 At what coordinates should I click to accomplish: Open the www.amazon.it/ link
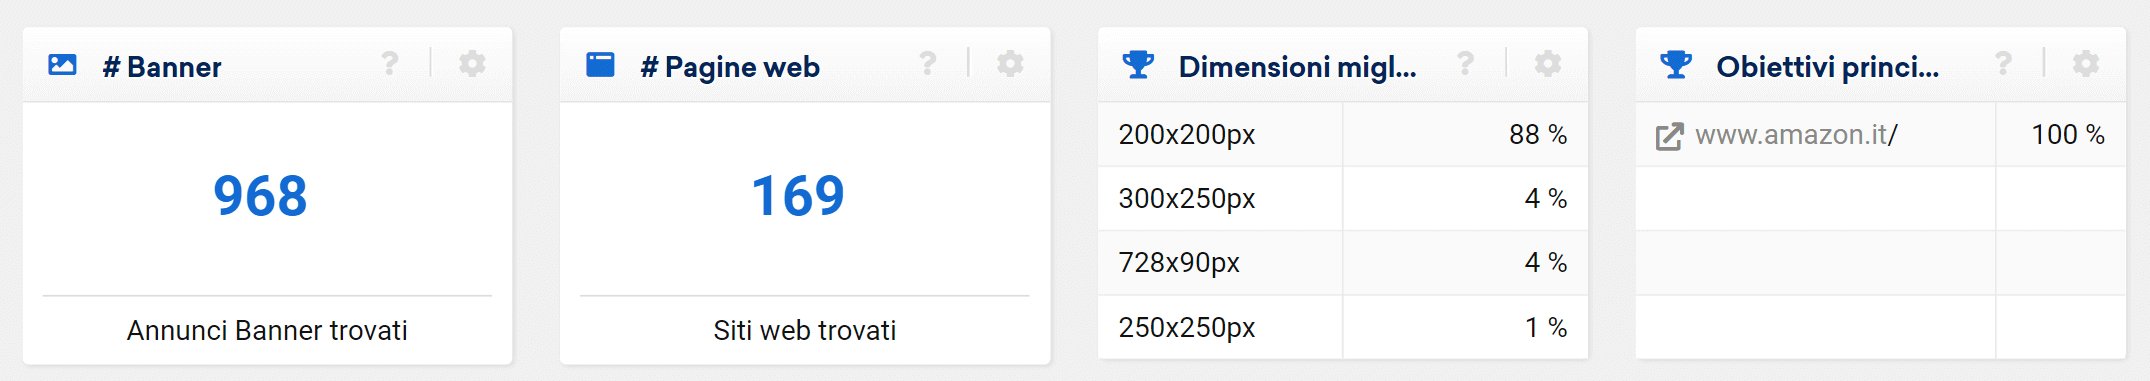coord(1796,135)
